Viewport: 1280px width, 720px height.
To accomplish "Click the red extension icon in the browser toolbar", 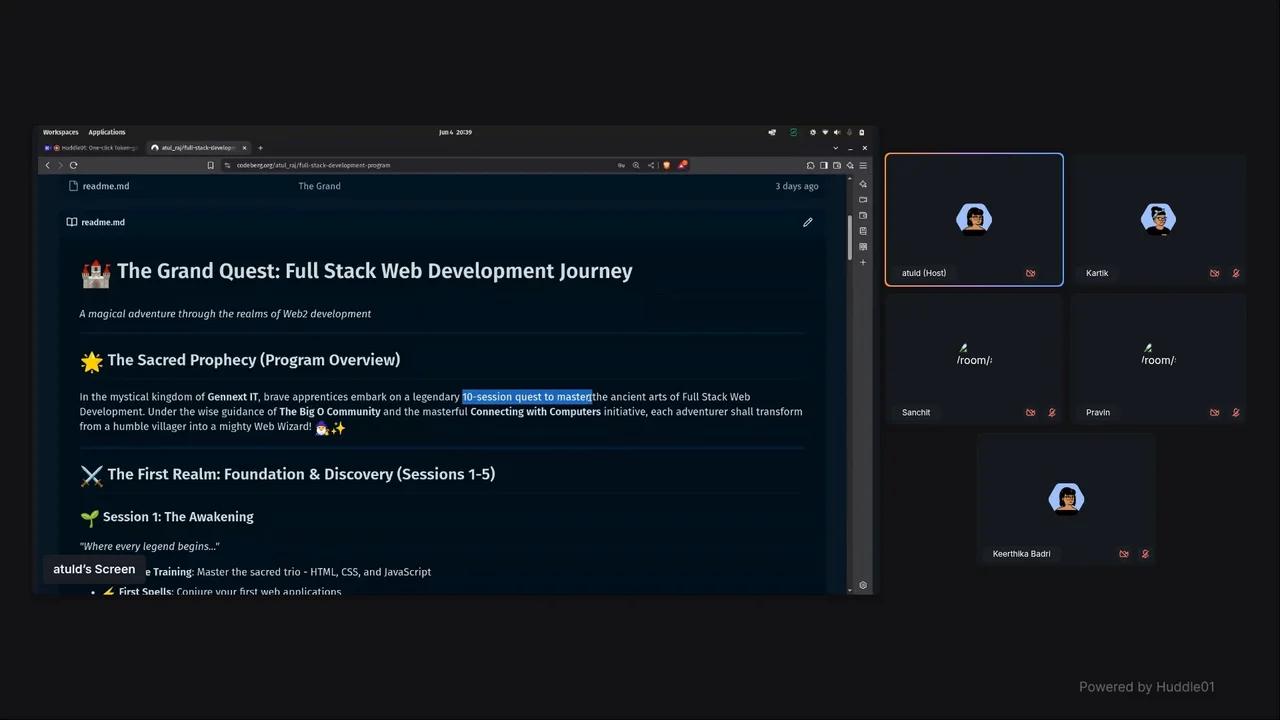I will pos(683,165).
